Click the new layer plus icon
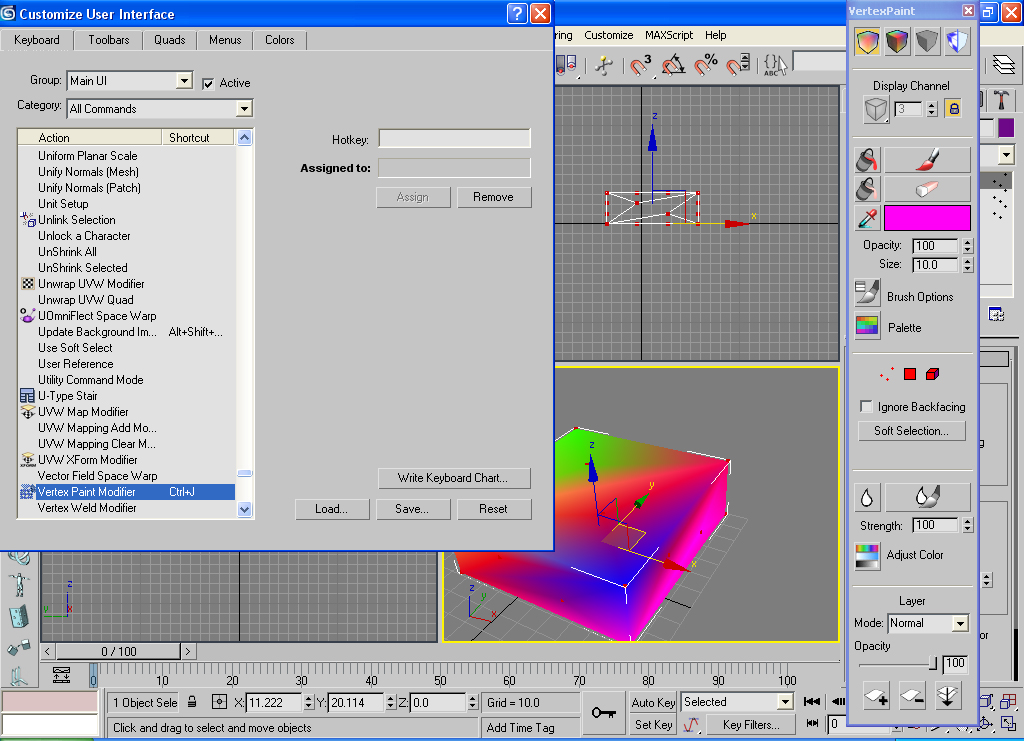 [876, 696]
